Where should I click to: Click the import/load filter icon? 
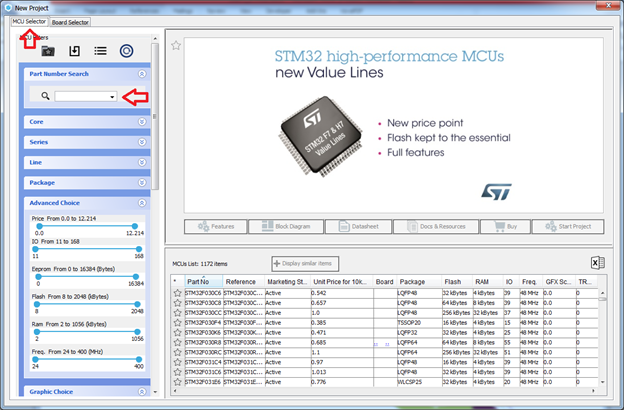coord(74,51)
